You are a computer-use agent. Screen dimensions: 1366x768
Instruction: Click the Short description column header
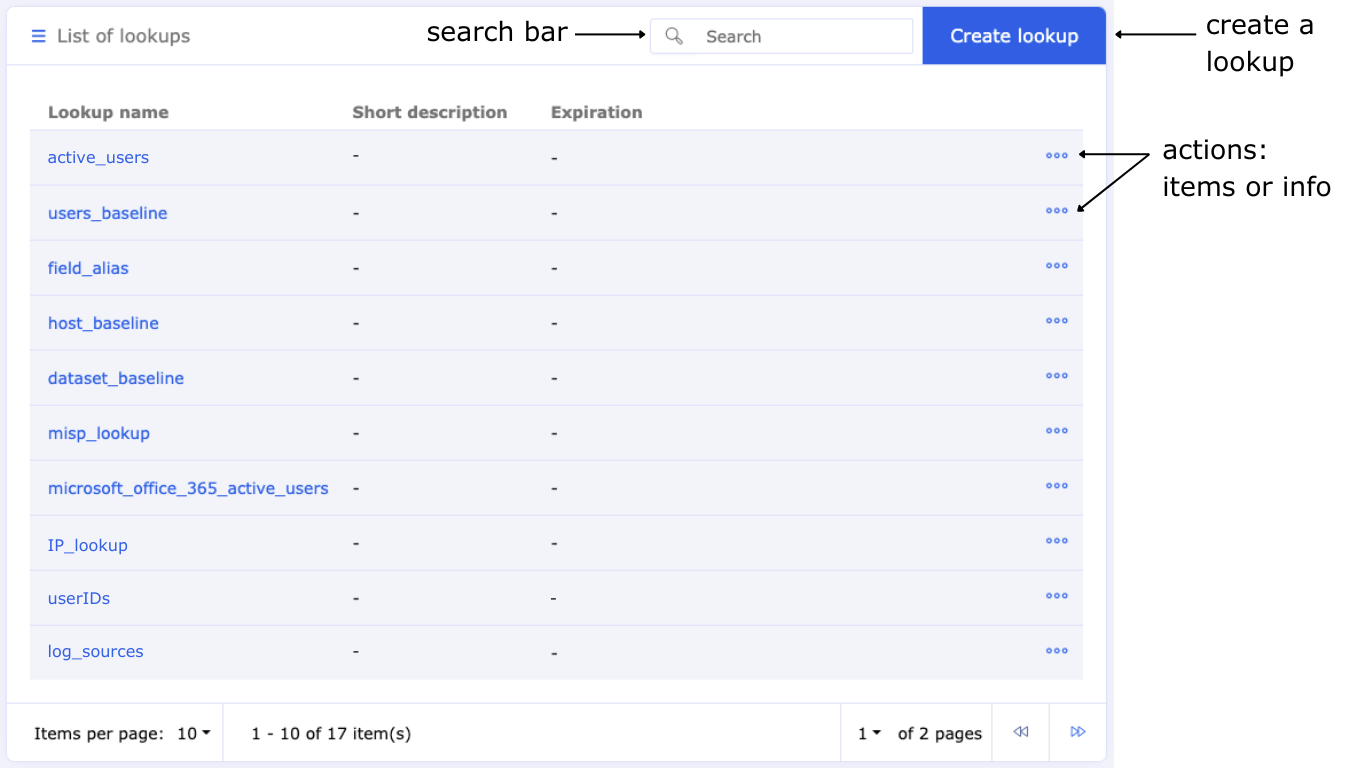(430, 112)
